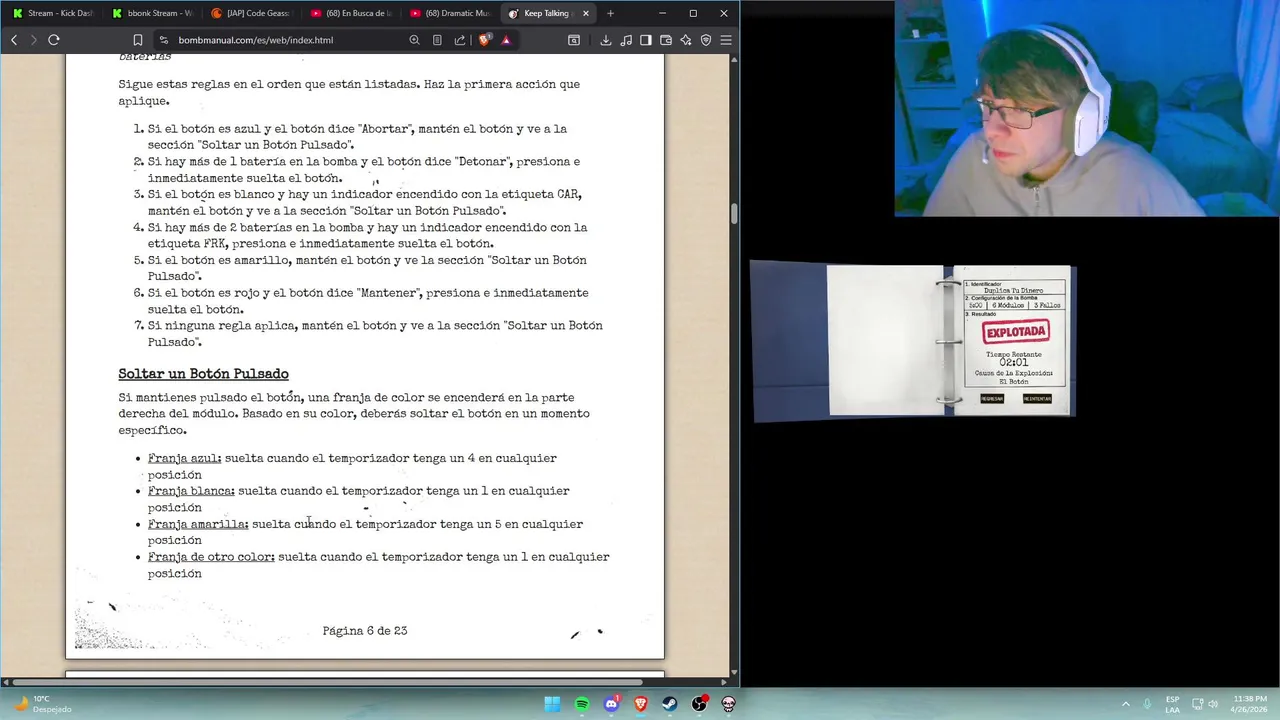The image size is (1280, 720).
Task: Expand the system tray hidden icons chevron
Action: point(1125,704)
